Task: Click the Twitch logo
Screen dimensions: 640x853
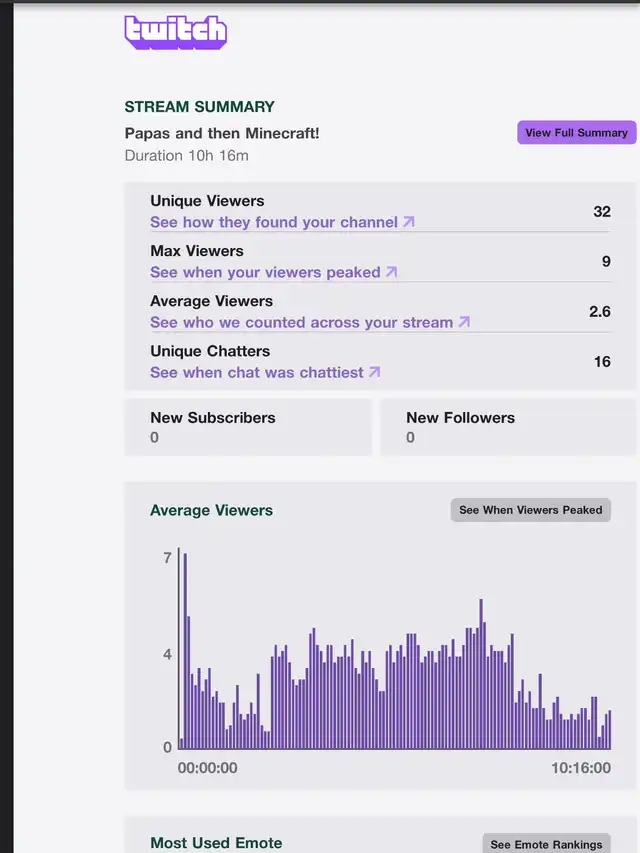Action: 175,31
